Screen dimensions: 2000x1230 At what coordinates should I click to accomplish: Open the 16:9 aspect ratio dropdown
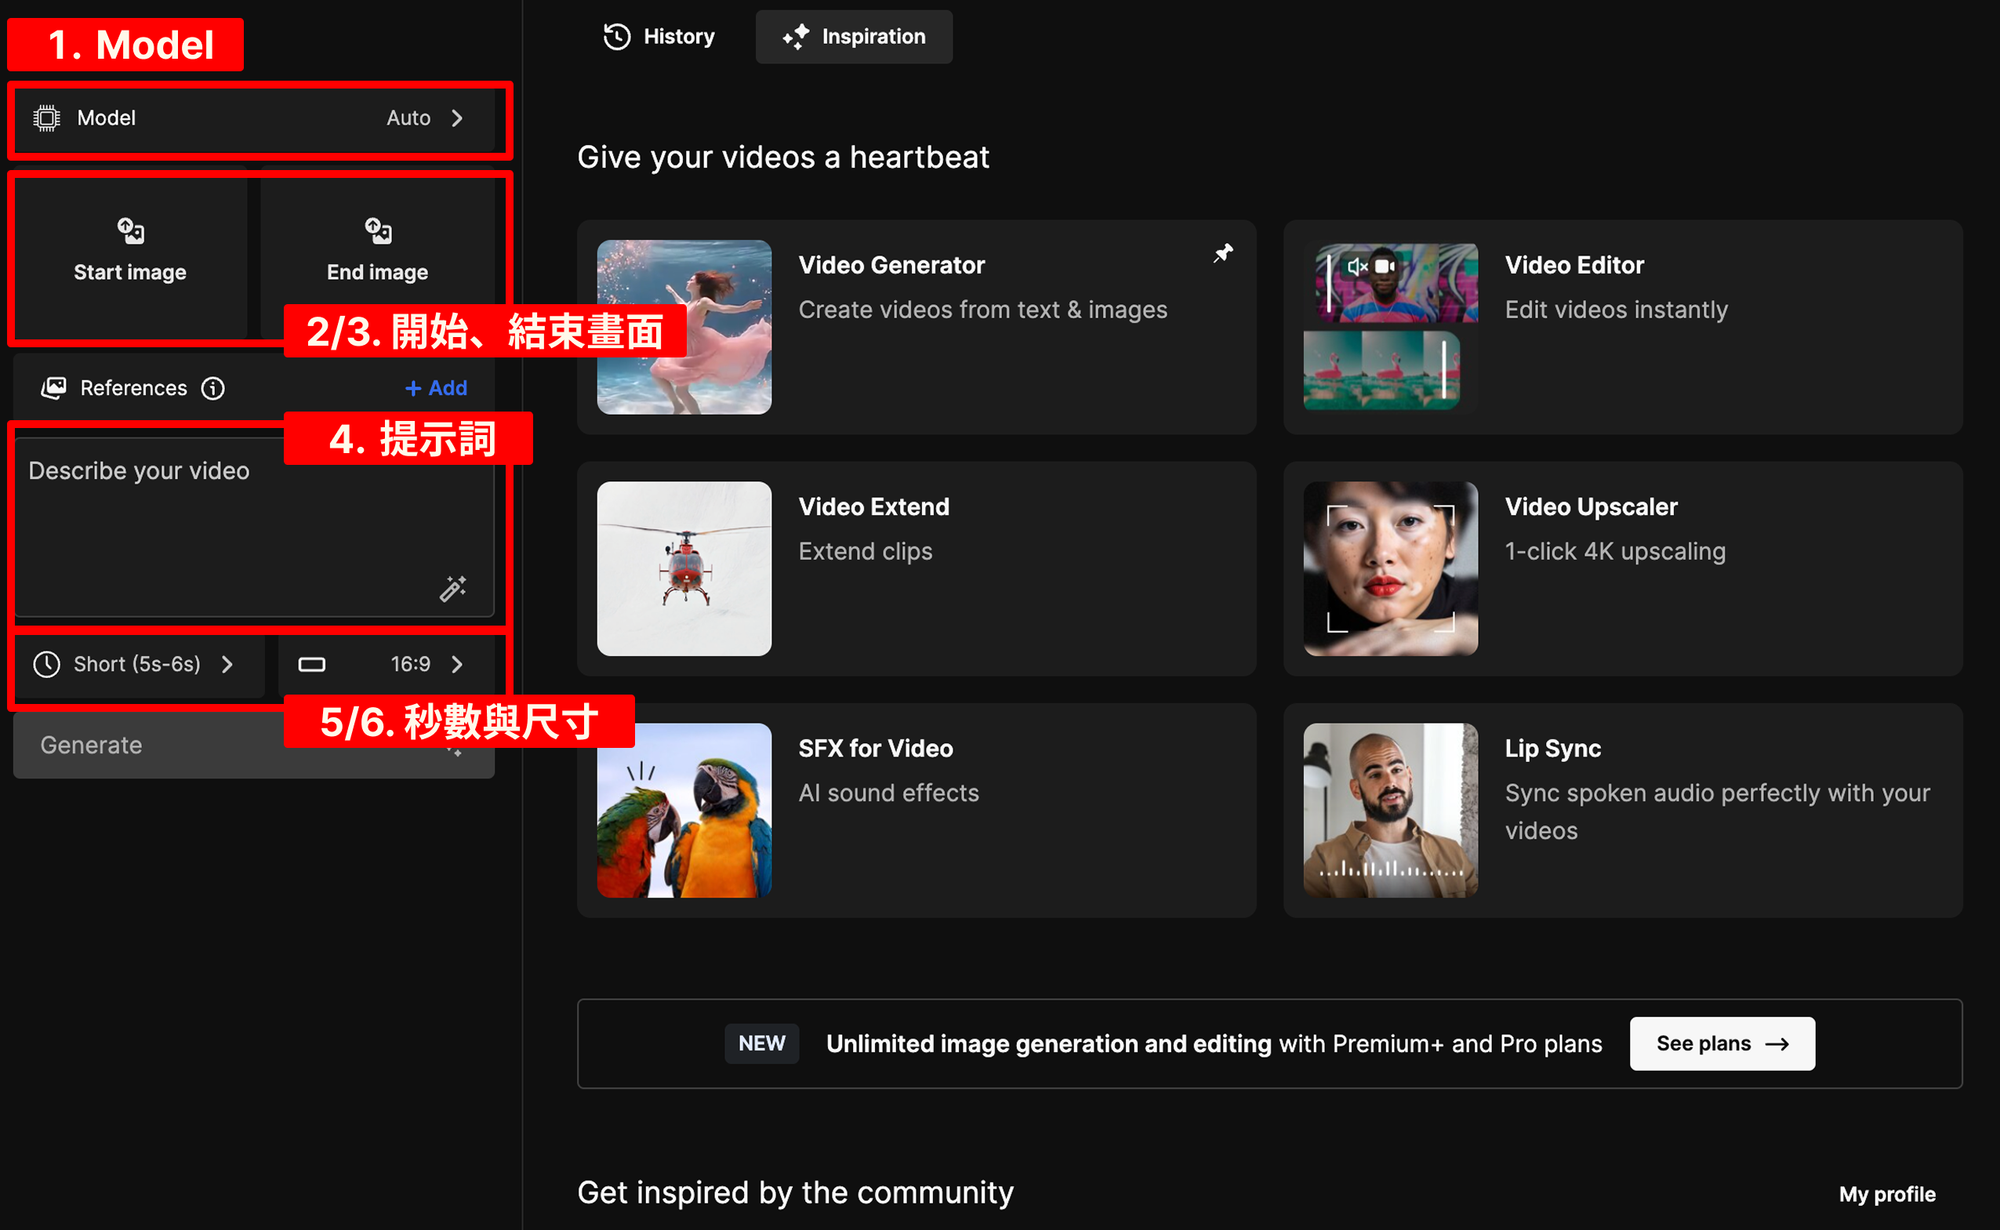pyautogui.click(x=386, y=664)
